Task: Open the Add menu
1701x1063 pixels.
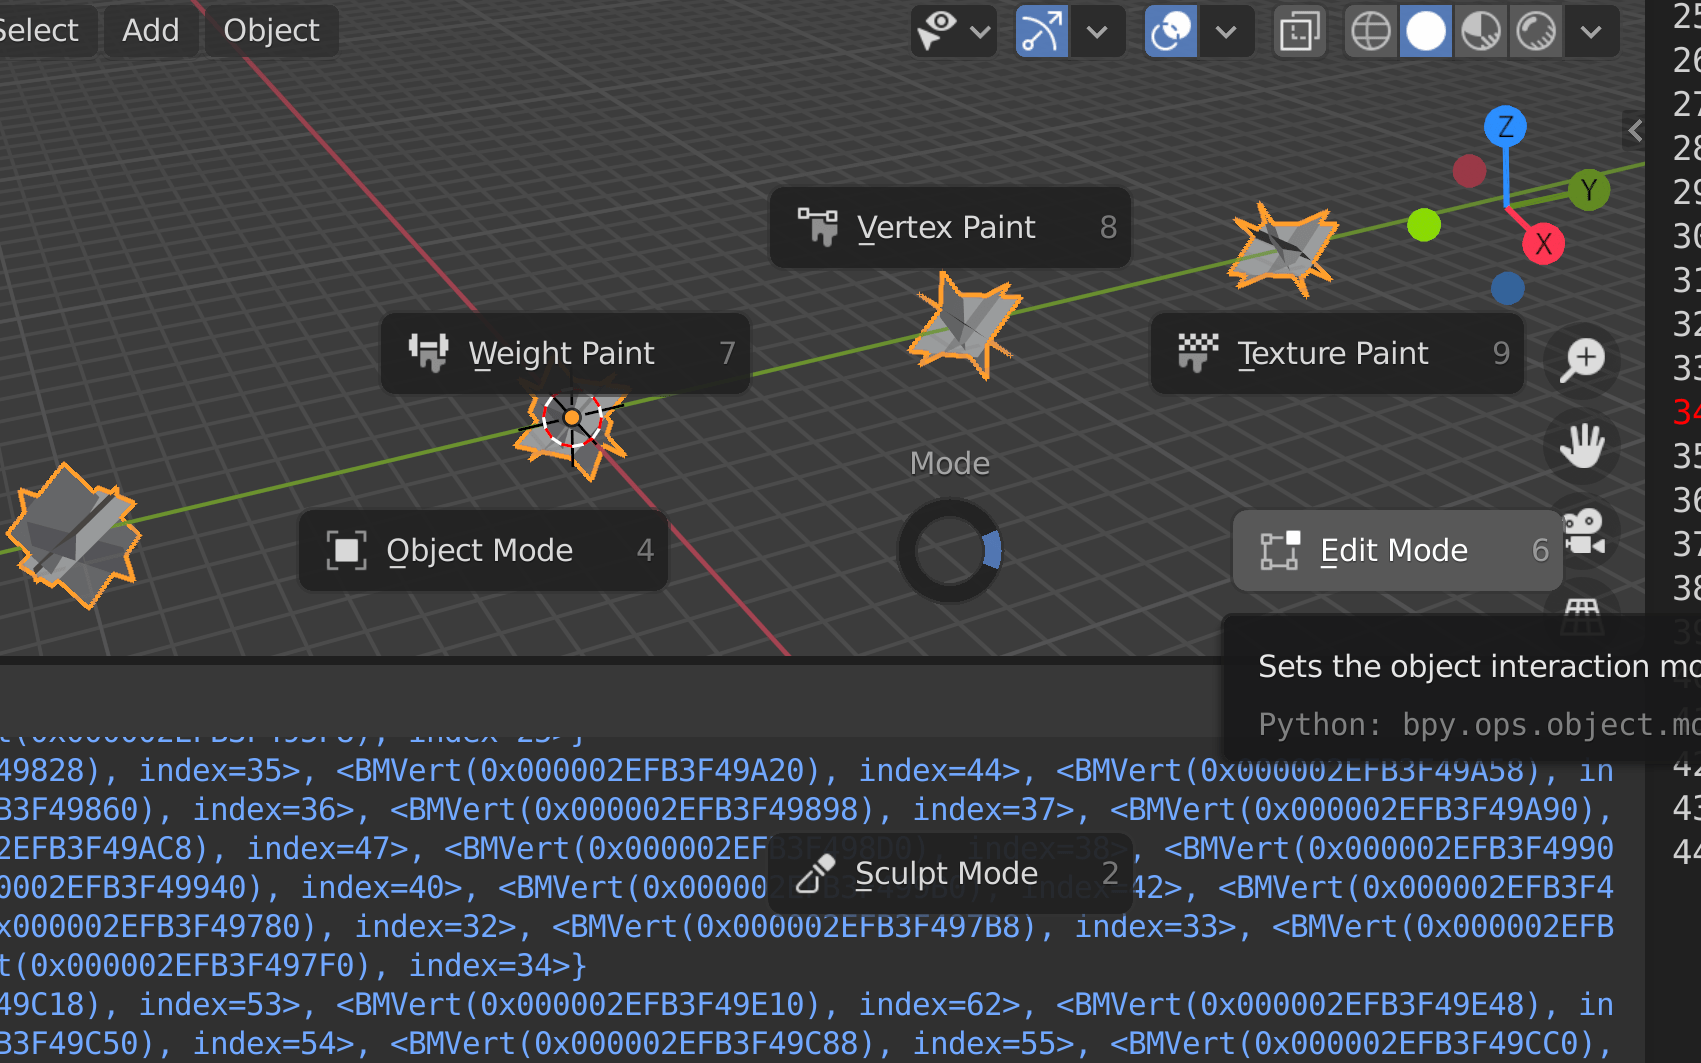Action: [151, 30]
